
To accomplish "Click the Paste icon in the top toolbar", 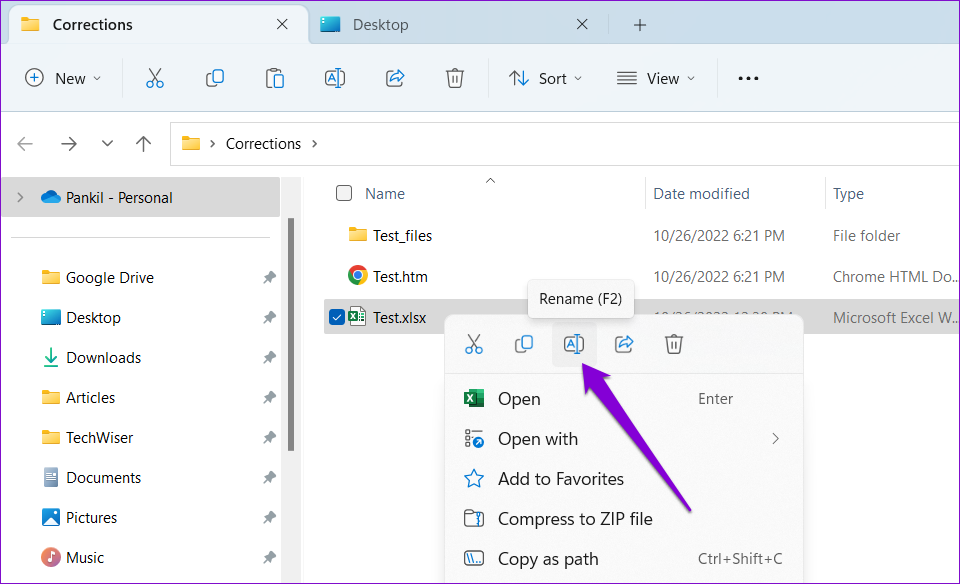I will click(x=275, y=78).
